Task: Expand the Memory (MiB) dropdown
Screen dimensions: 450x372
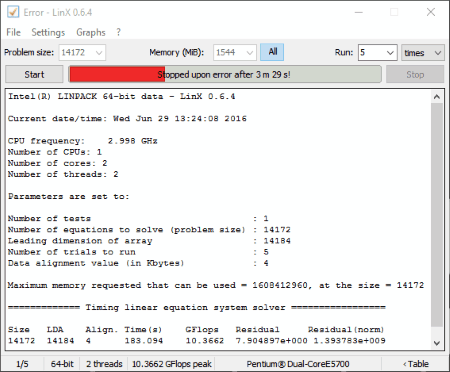Action: click(250, 53)
